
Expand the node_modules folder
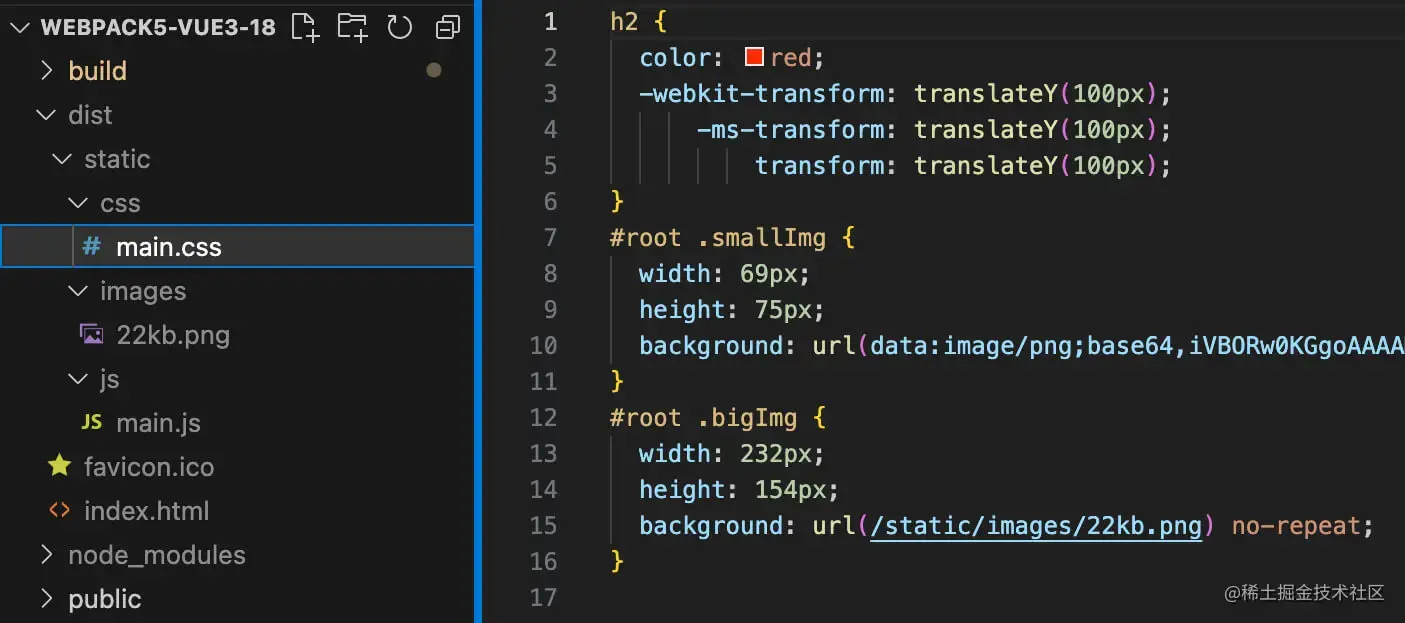pyautogui.click(x=46, y=554)
